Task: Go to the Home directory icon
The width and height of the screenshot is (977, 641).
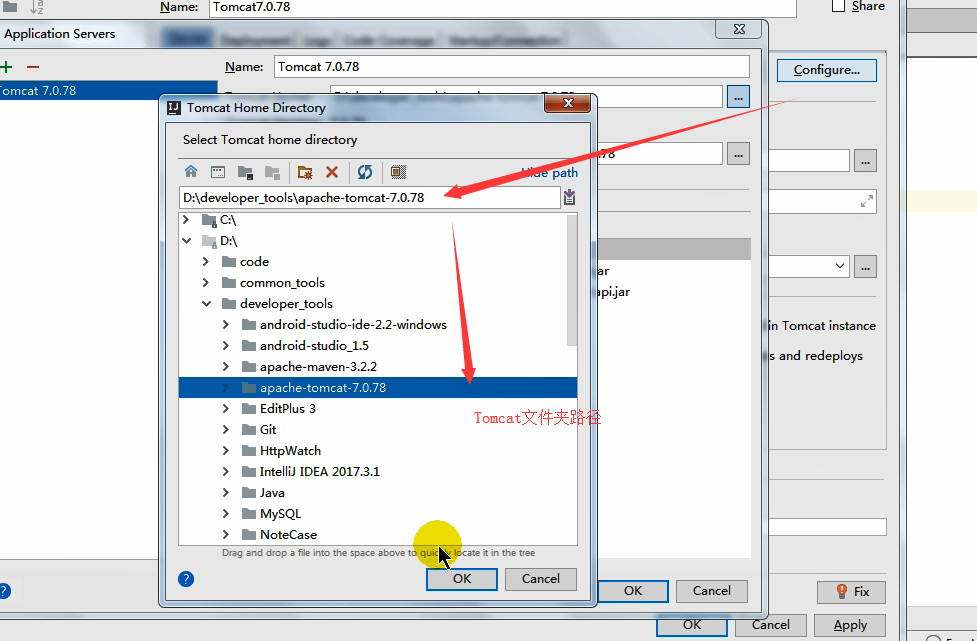Action: pyautogui.click(x=191, y=171)
